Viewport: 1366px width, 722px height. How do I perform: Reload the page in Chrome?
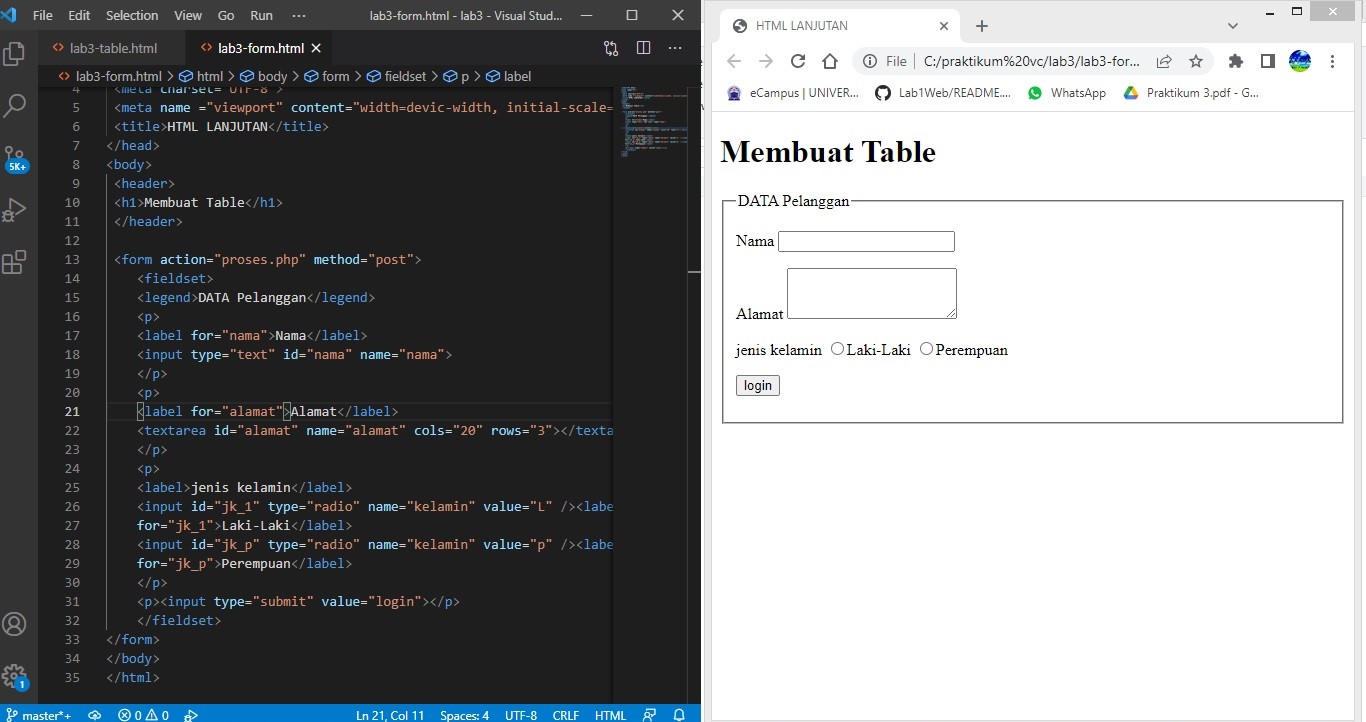pyautogui.click(x=798, y=61)
